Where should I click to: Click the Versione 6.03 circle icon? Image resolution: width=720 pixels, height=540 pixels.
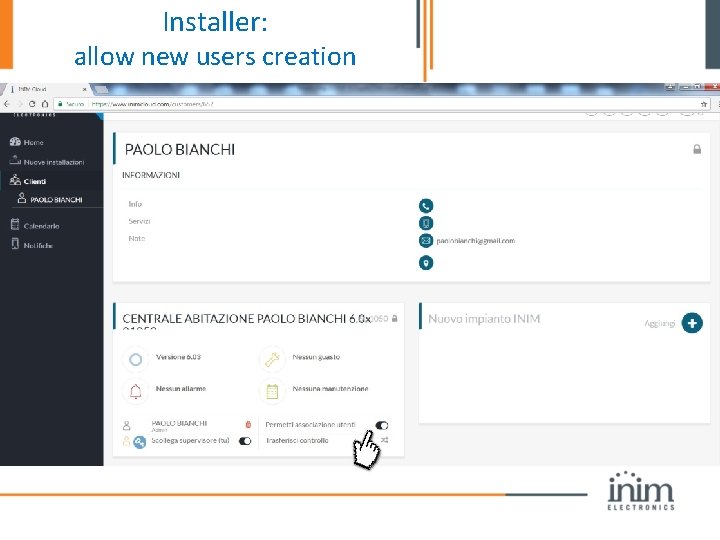click(135, 359)
